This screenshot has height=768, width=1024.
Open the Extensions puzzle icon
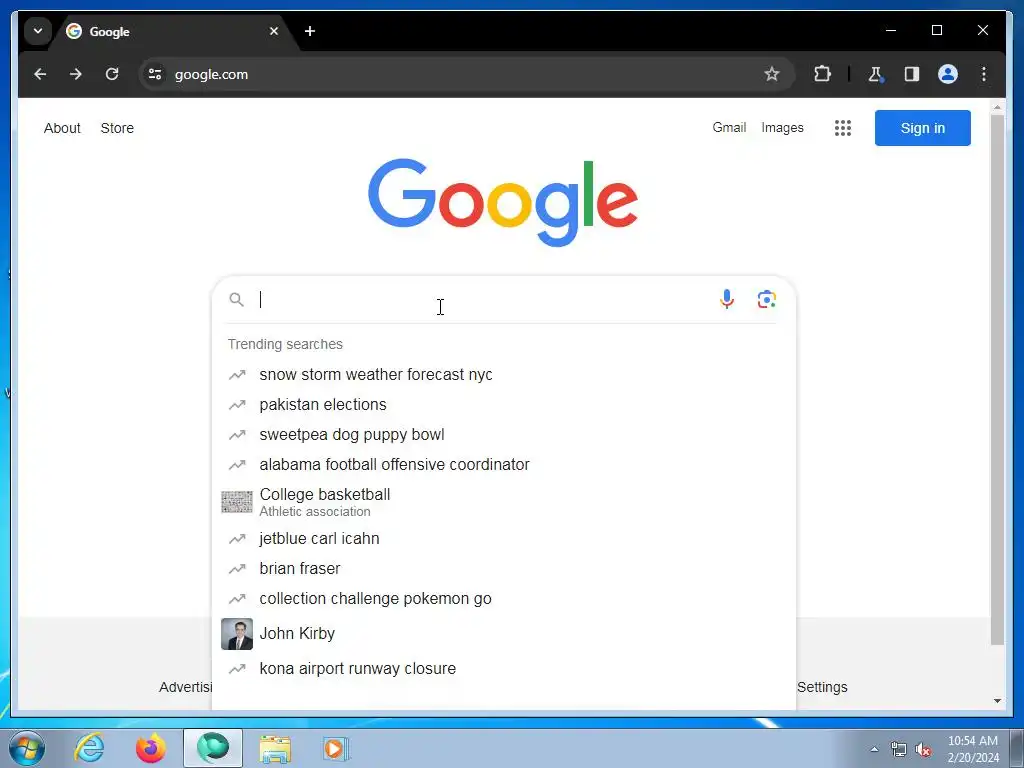[822, 74]
